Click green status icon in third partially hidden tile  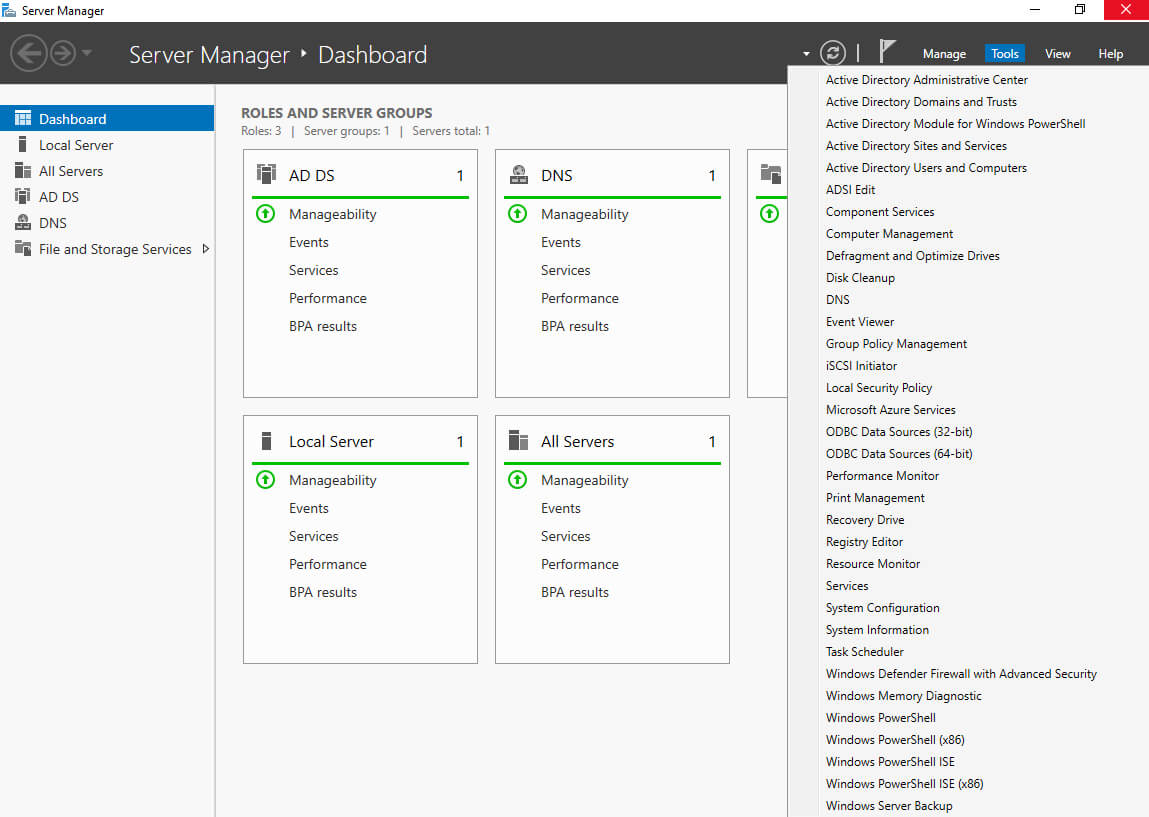tap(769, 214)
